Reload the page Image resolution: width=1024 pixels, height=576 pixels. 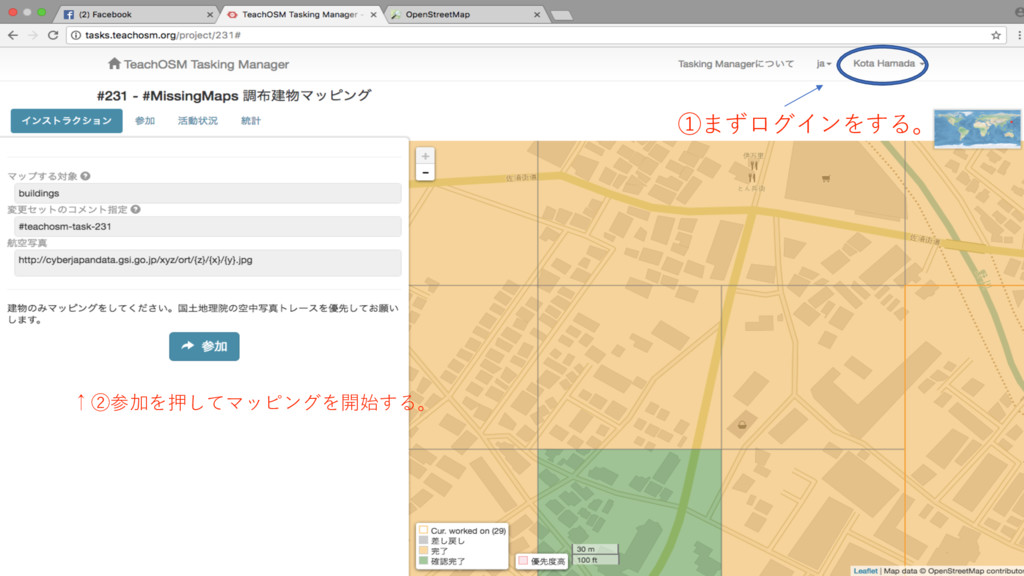53,35
